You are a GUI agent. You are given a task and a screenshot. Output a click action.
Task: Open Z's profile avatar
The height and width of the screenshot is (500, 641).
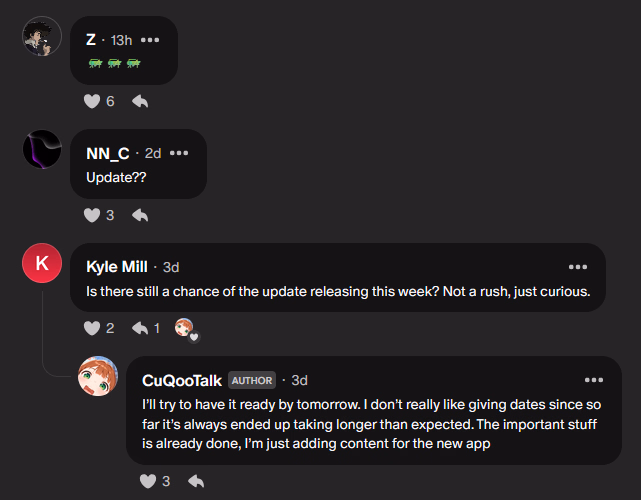click(42, 36)
